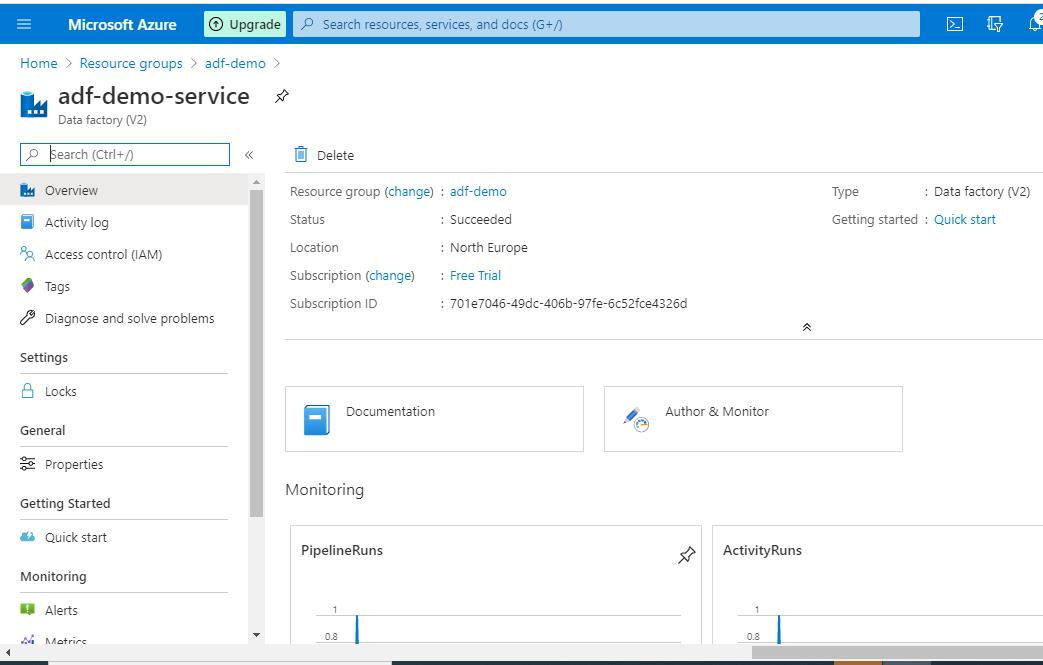Open the Azure portal hamburger menu
1043x665 pixels.
pyautogui.click(x=24, y=24)
